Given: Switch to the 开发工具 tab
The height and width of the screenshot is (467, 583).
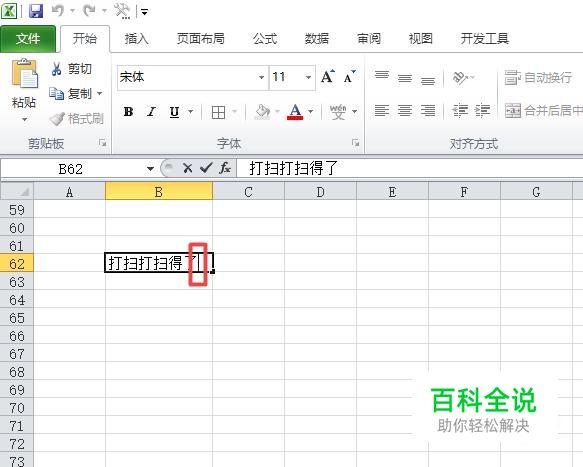Looking at the screenshot, I should pos(485,38).
